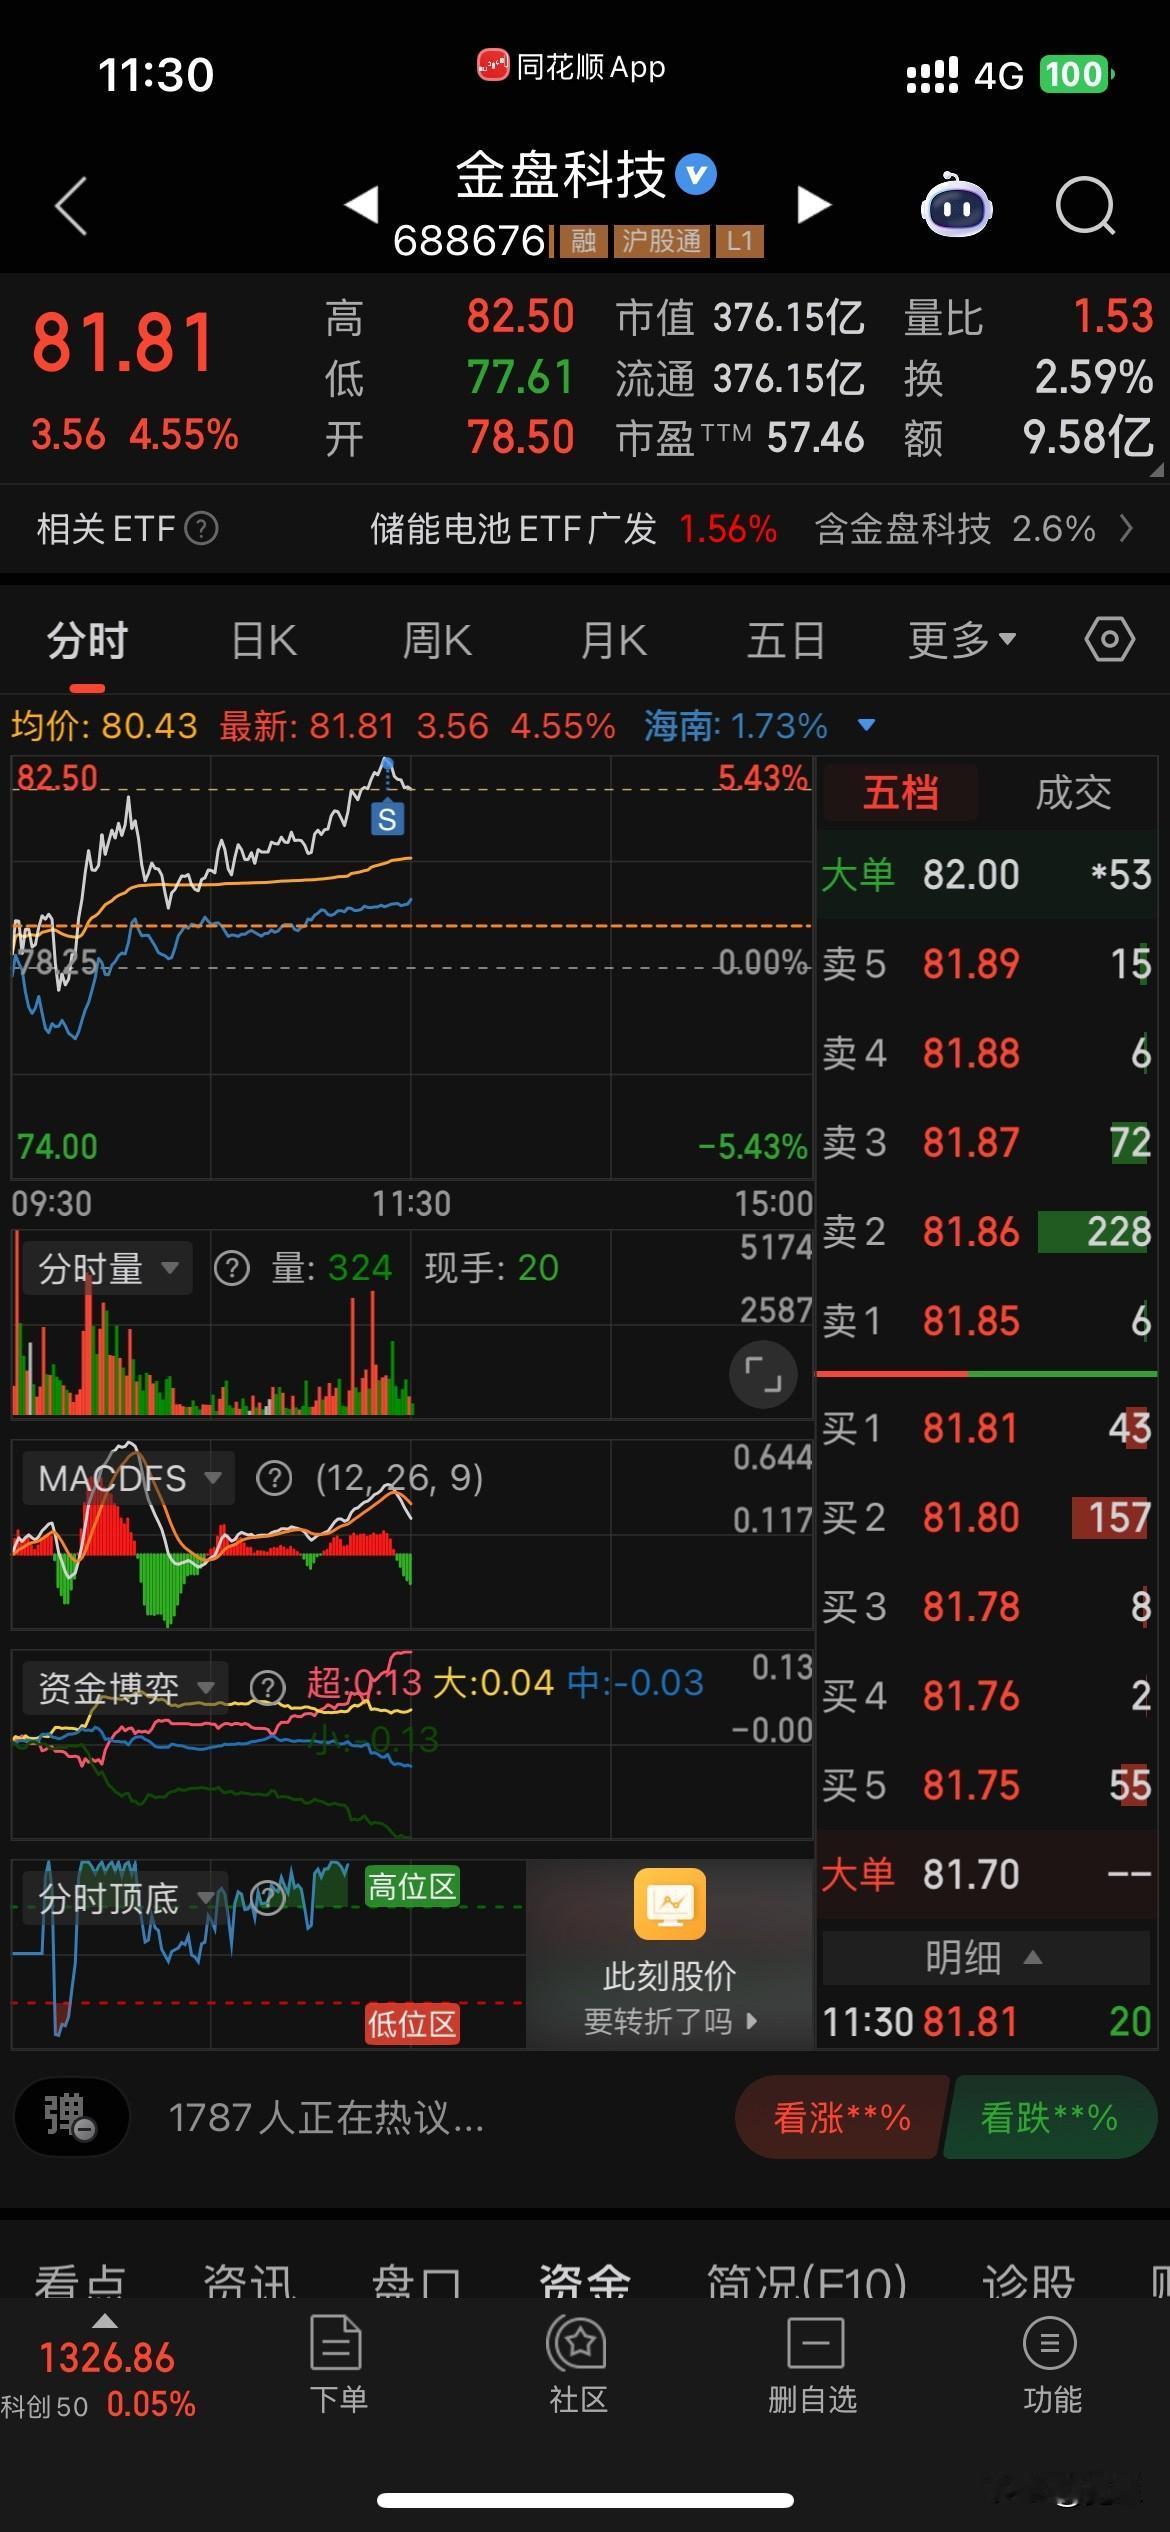Tap the fullscreen expand chart icon
1170x2532 pixels.
click(763, 1375)
